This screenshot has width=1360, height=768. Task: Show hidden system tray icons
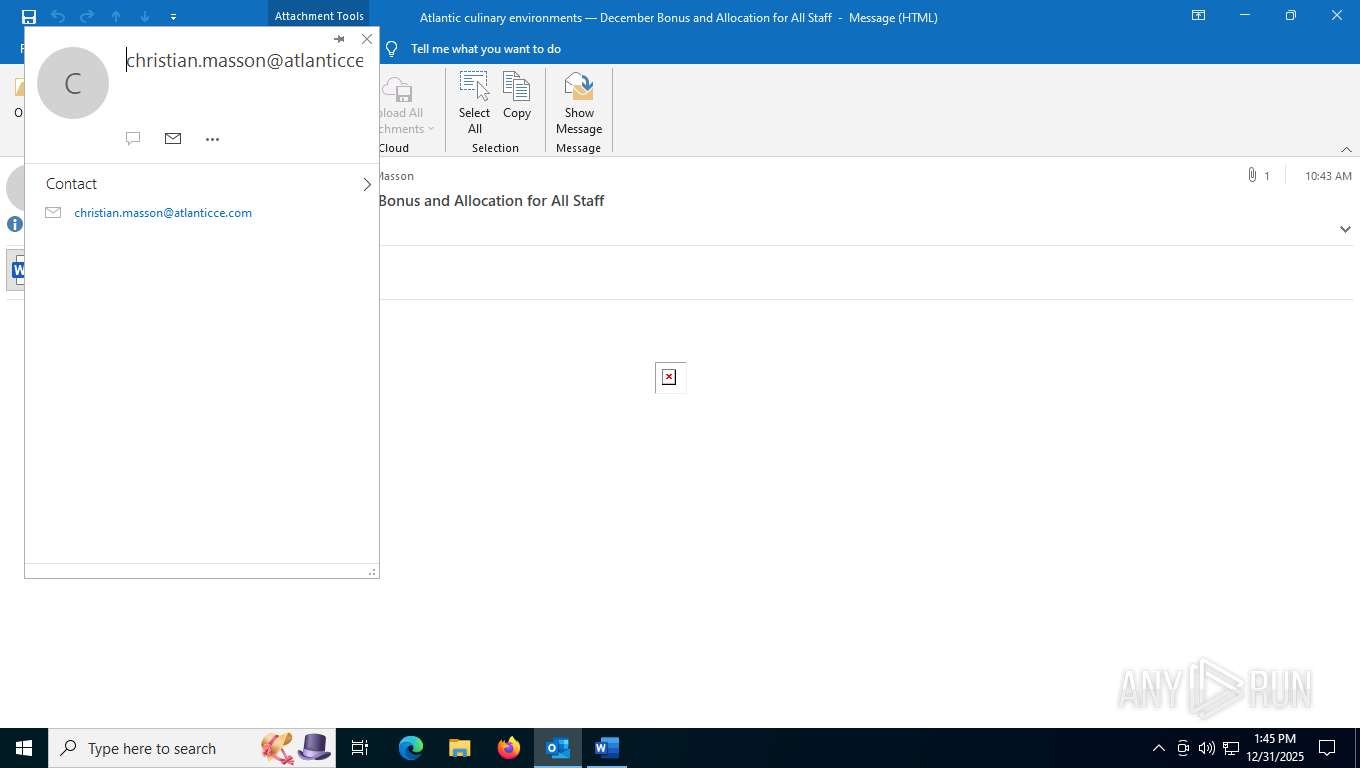1159,748
